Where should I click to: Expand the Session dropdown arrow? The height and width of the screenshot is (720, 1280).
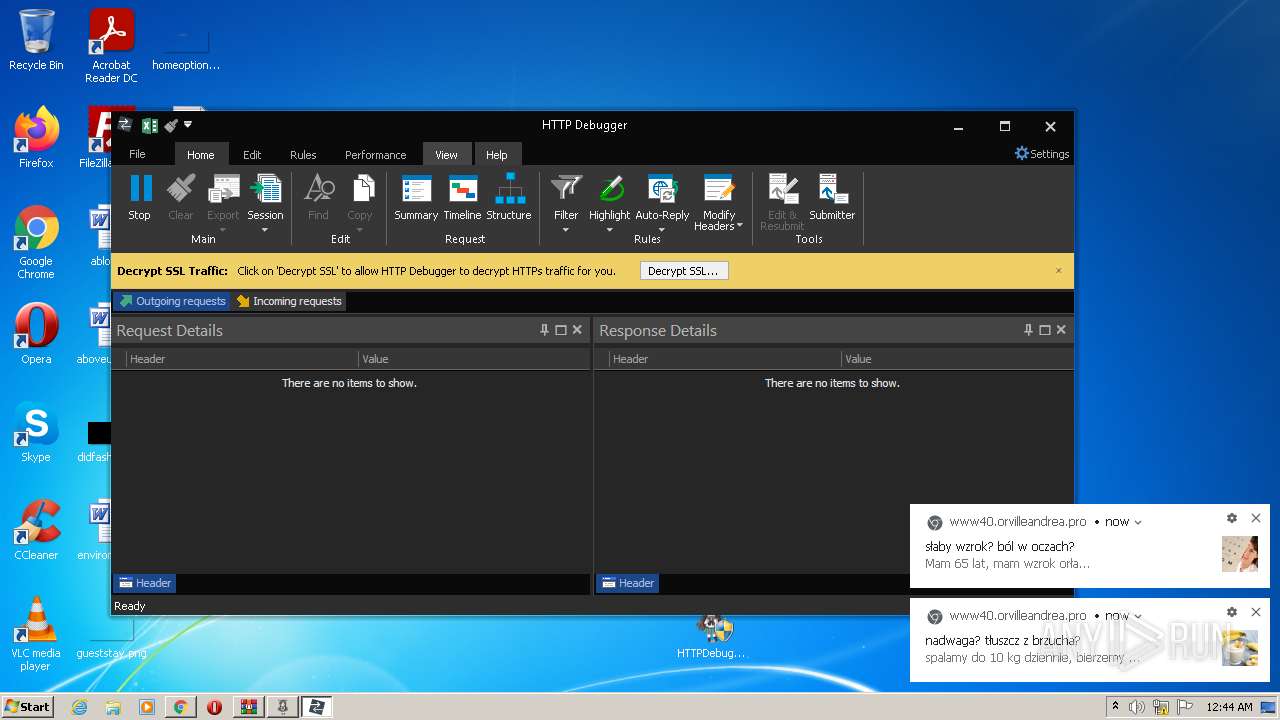[x=265, y=229]
